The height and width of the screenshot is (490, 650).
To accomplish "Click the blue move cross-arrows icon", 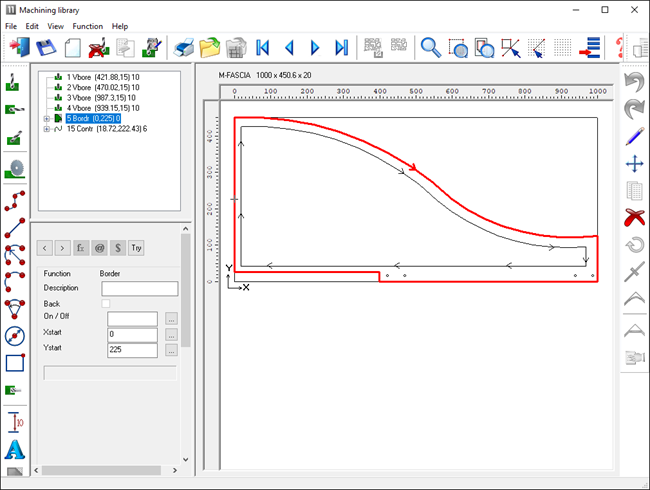I will point(633,163).
